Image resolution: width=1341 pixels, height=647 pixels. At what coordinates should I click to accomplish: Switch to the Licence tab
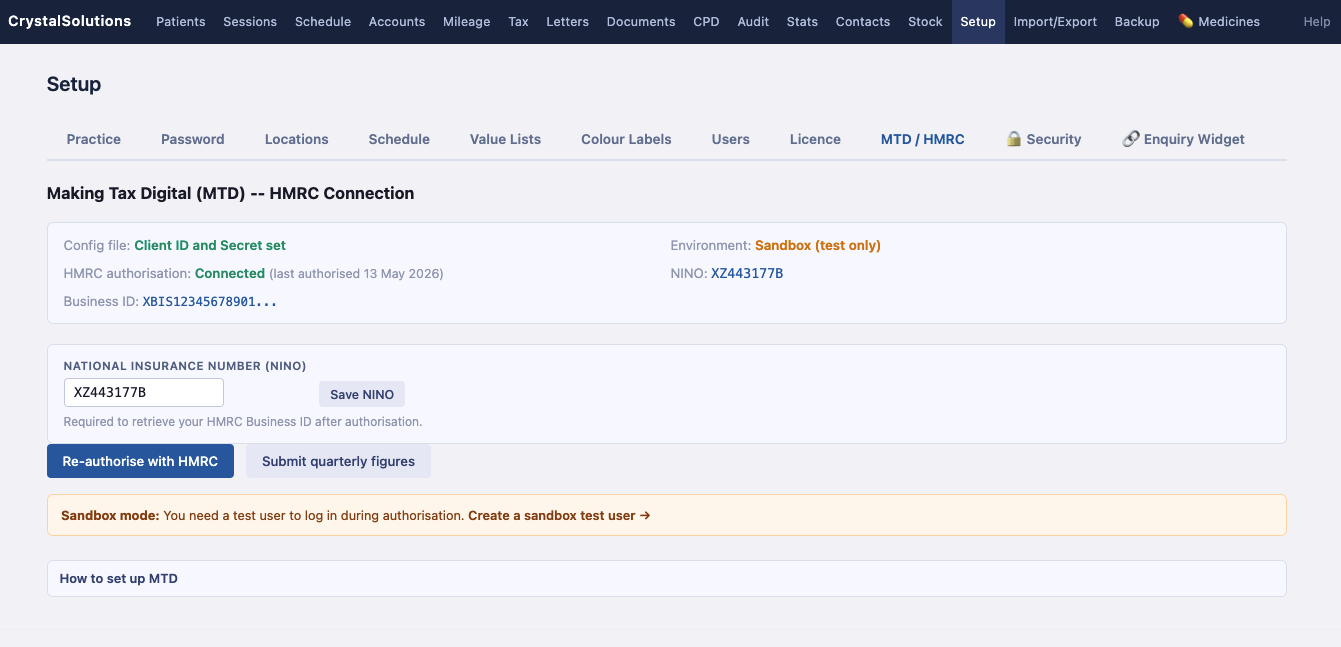815,139
